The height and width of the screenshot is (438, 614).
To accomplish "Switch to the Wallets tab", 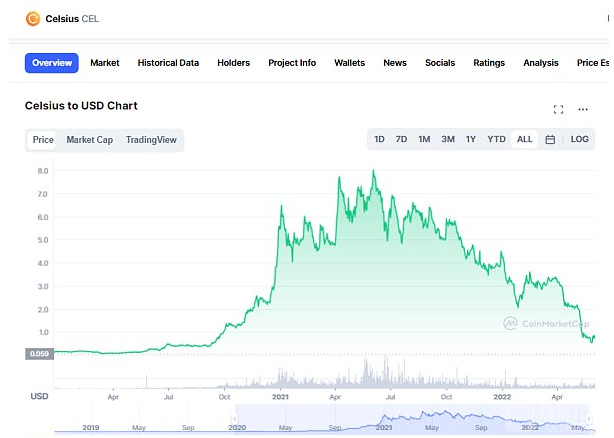I will coord(349,63).
